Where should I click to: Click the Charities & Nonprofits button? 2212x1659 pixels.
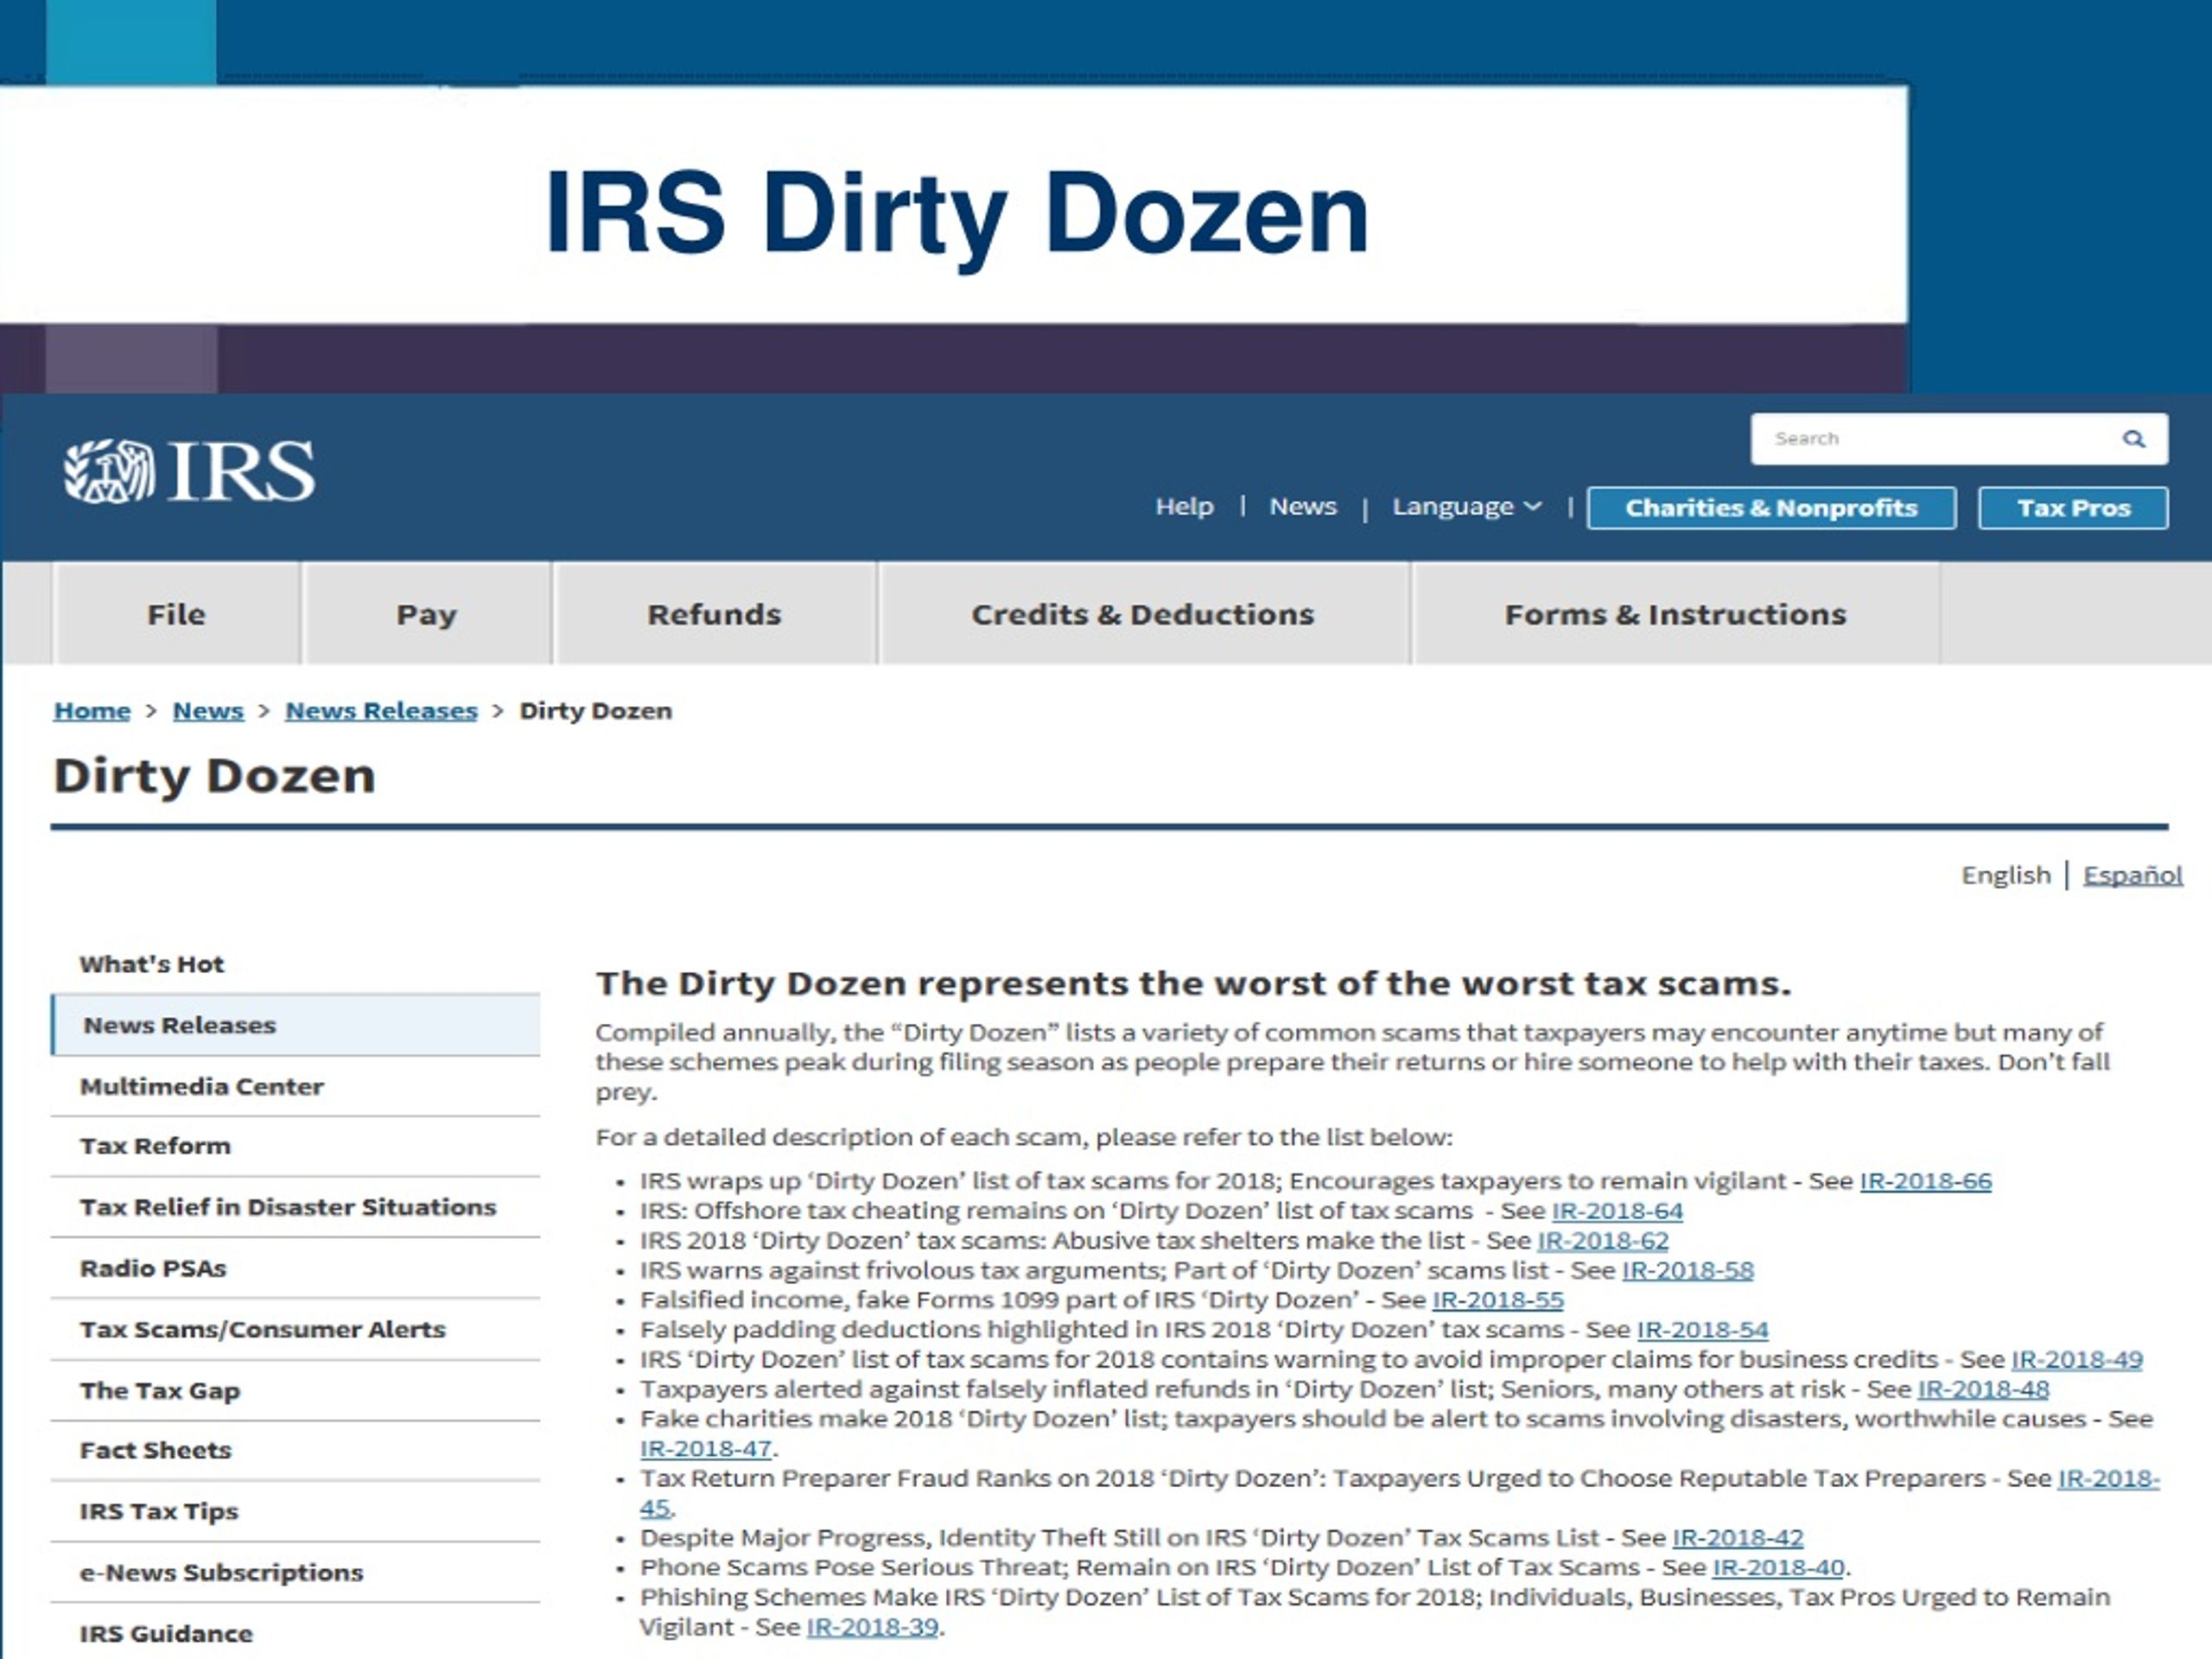pos(1771,508)
